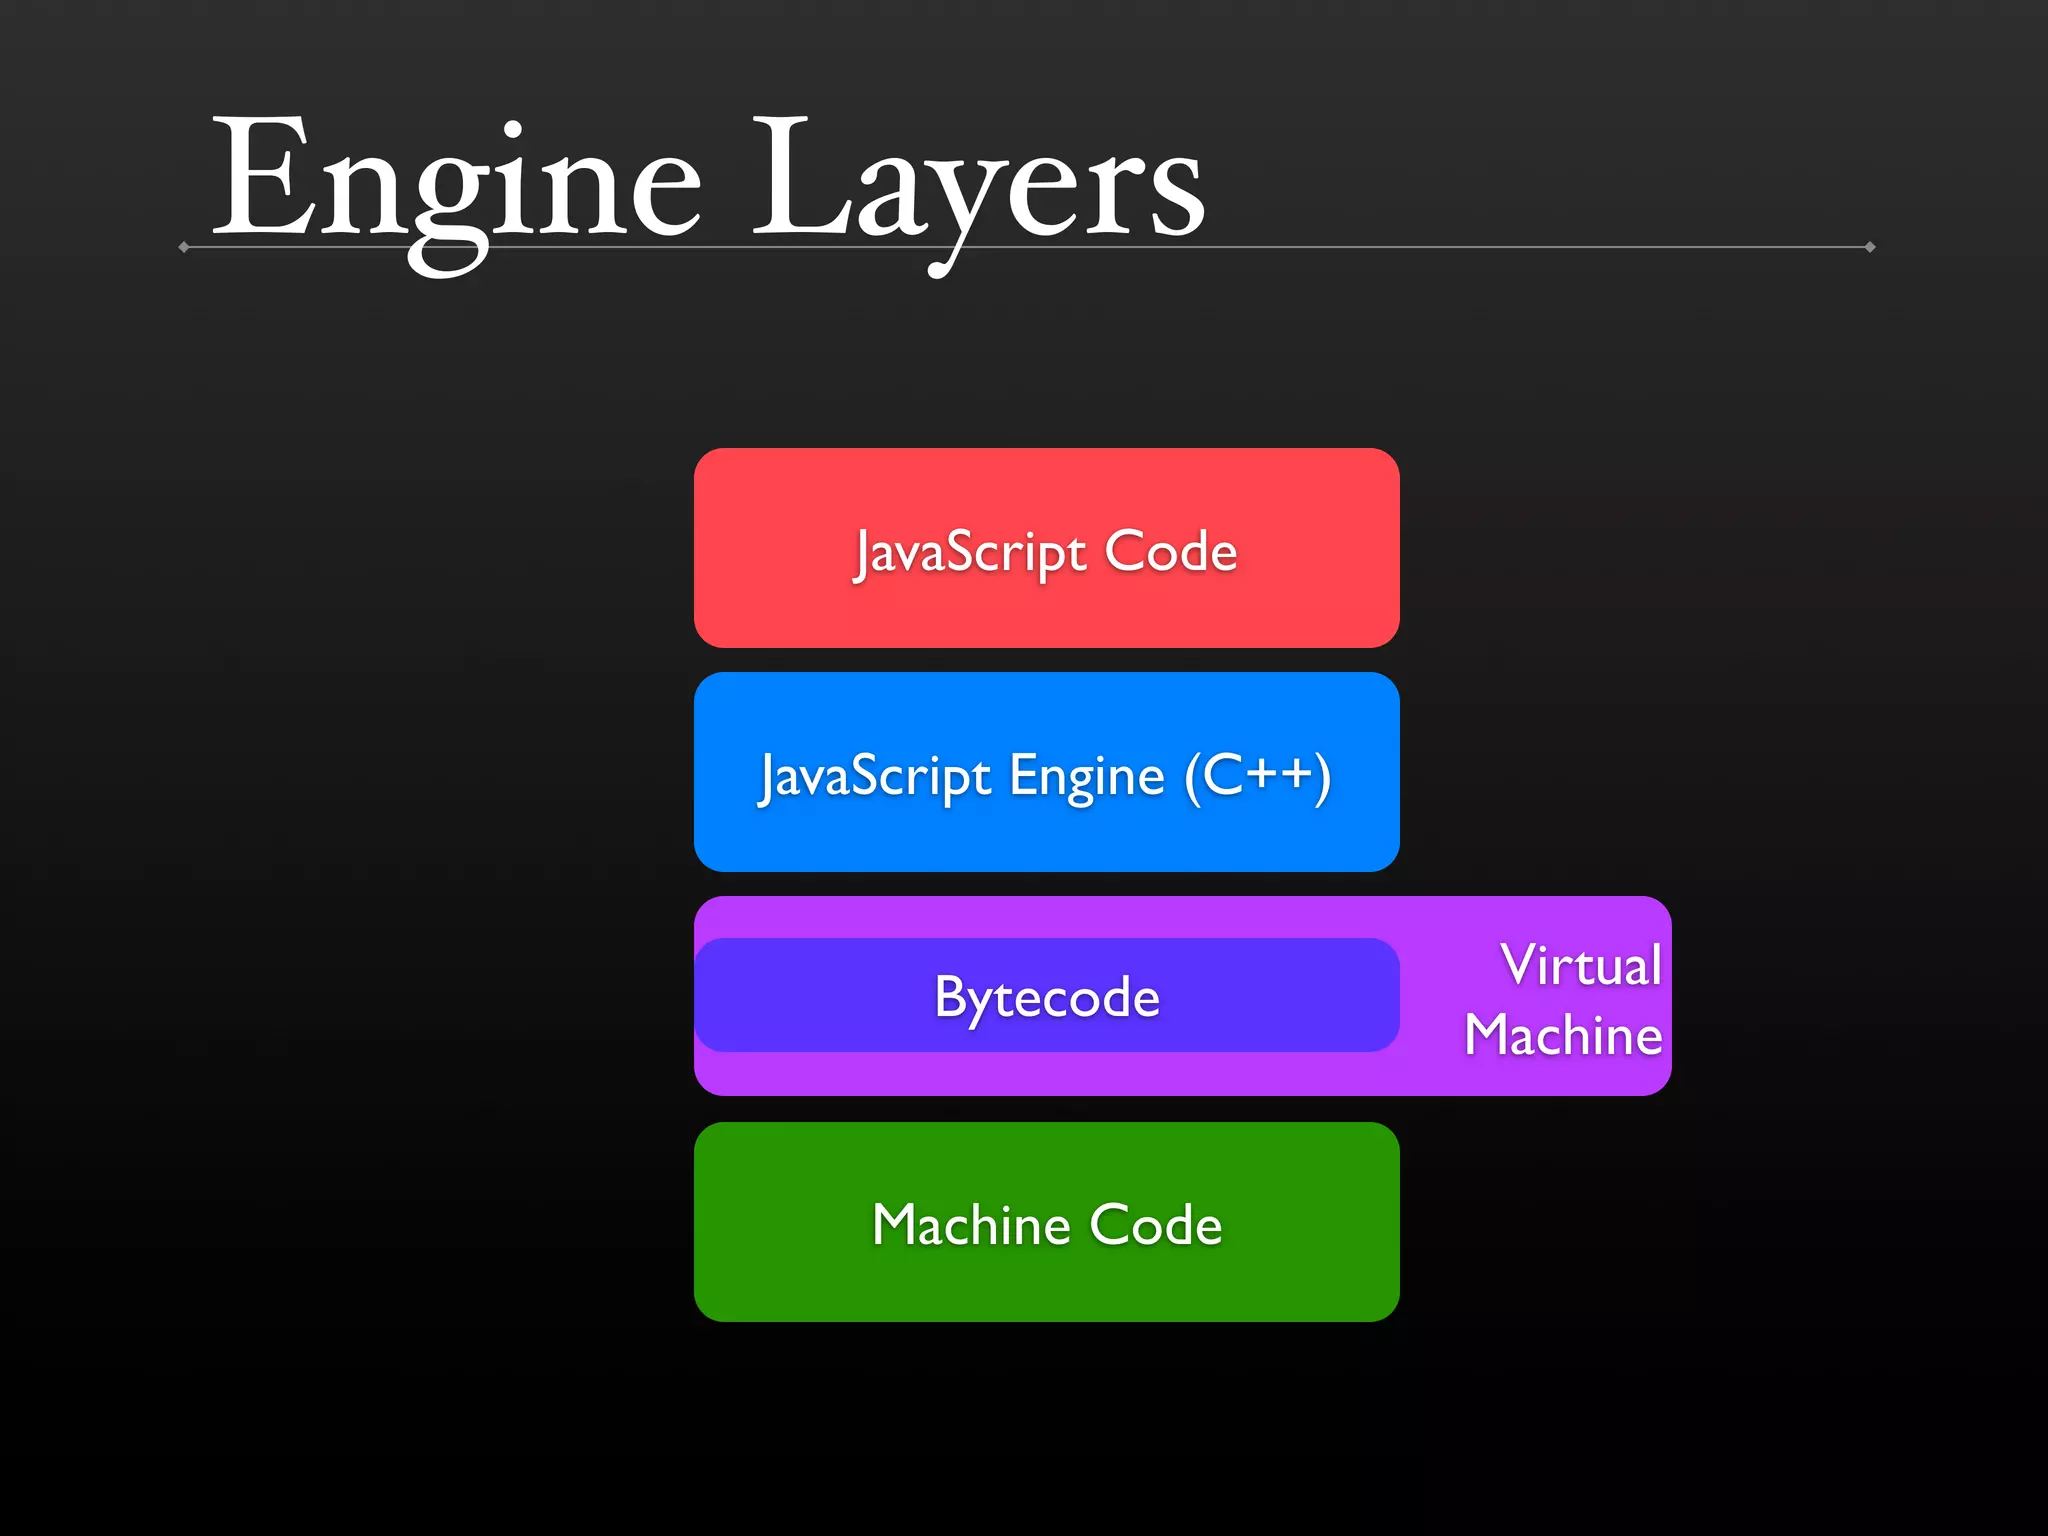This screenshot has width=2048, height=1536.
Task: Click the word 'Engine' in the title
Action: [x=457, y=180]
